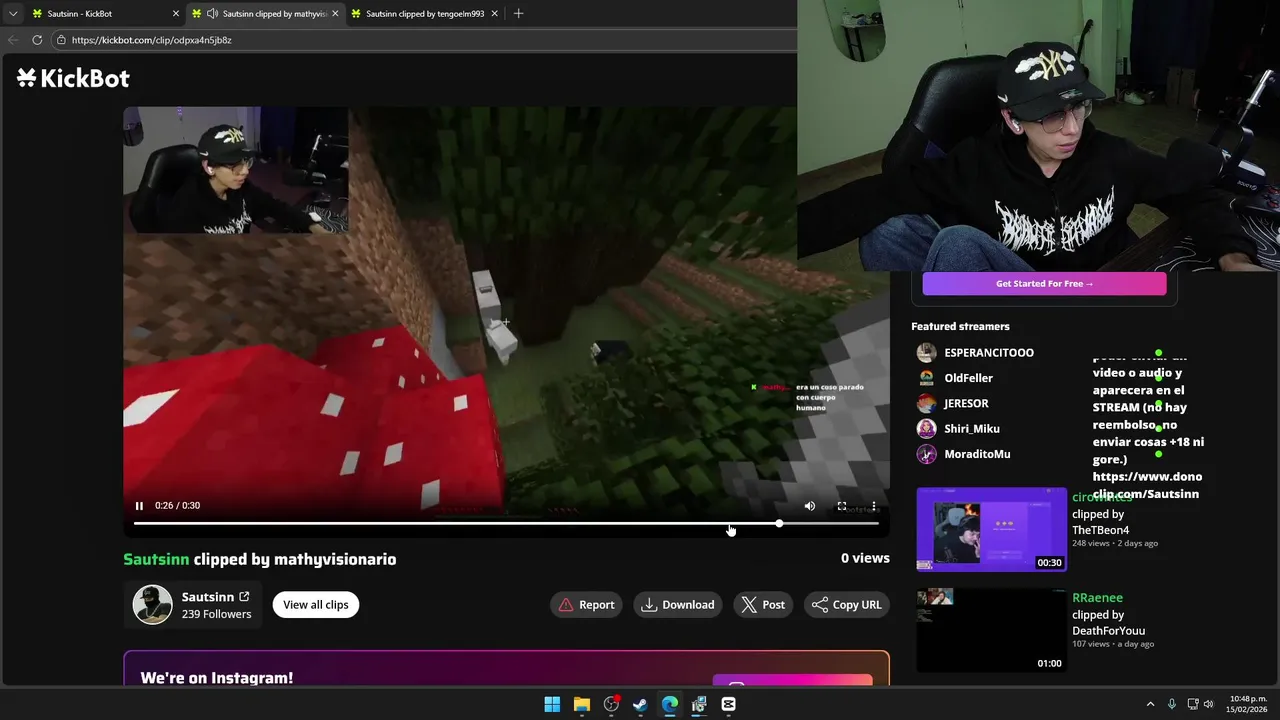This screenshot has height=720, width=1280.
Task: Open Windows Start menu
Action: [552, 704]
